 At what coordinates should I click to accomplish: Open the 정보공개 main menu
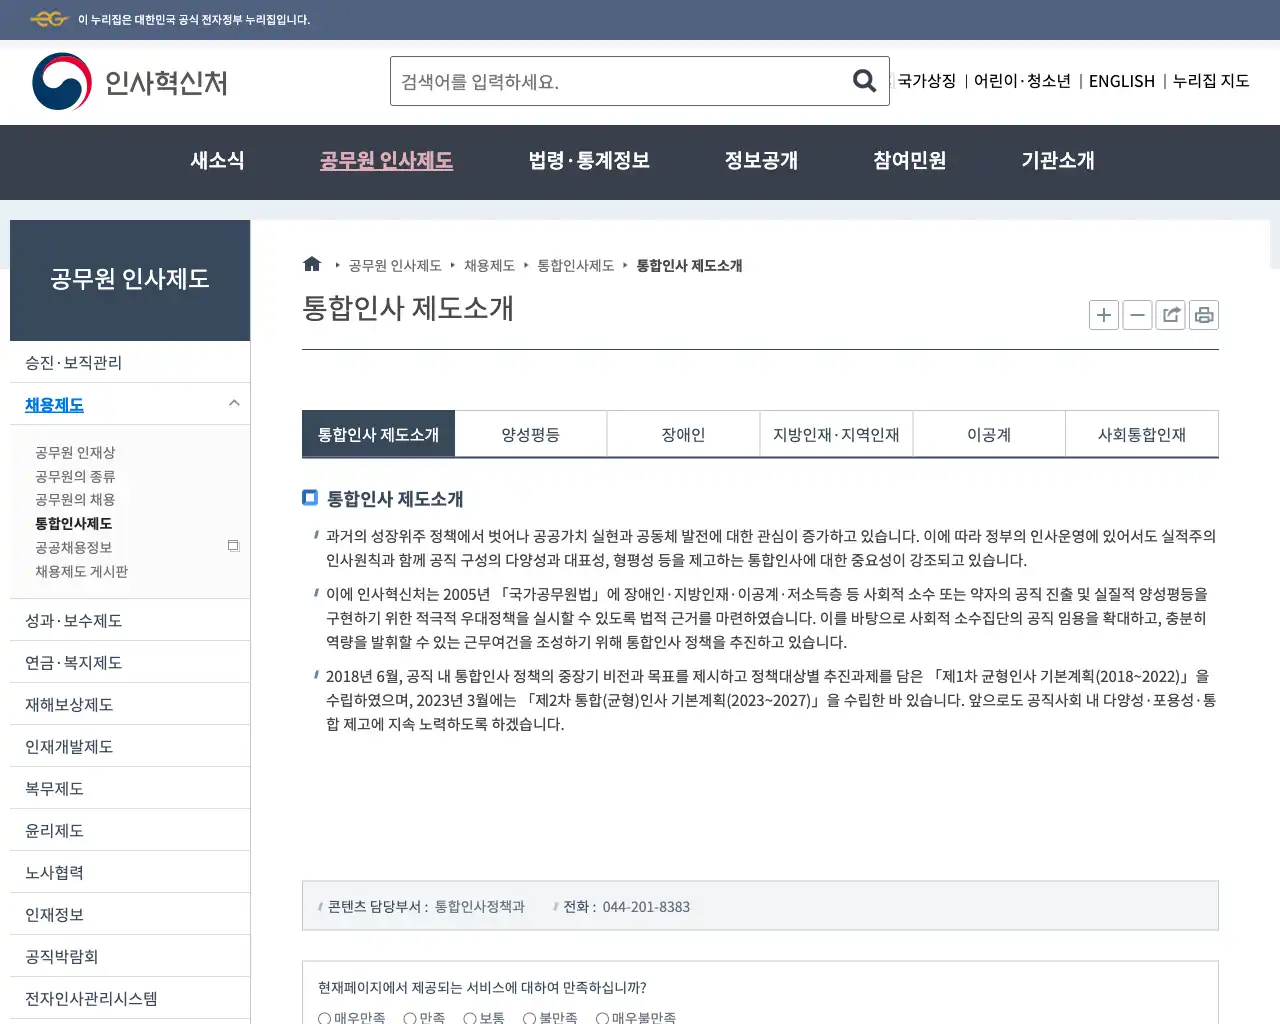point(761,160)
